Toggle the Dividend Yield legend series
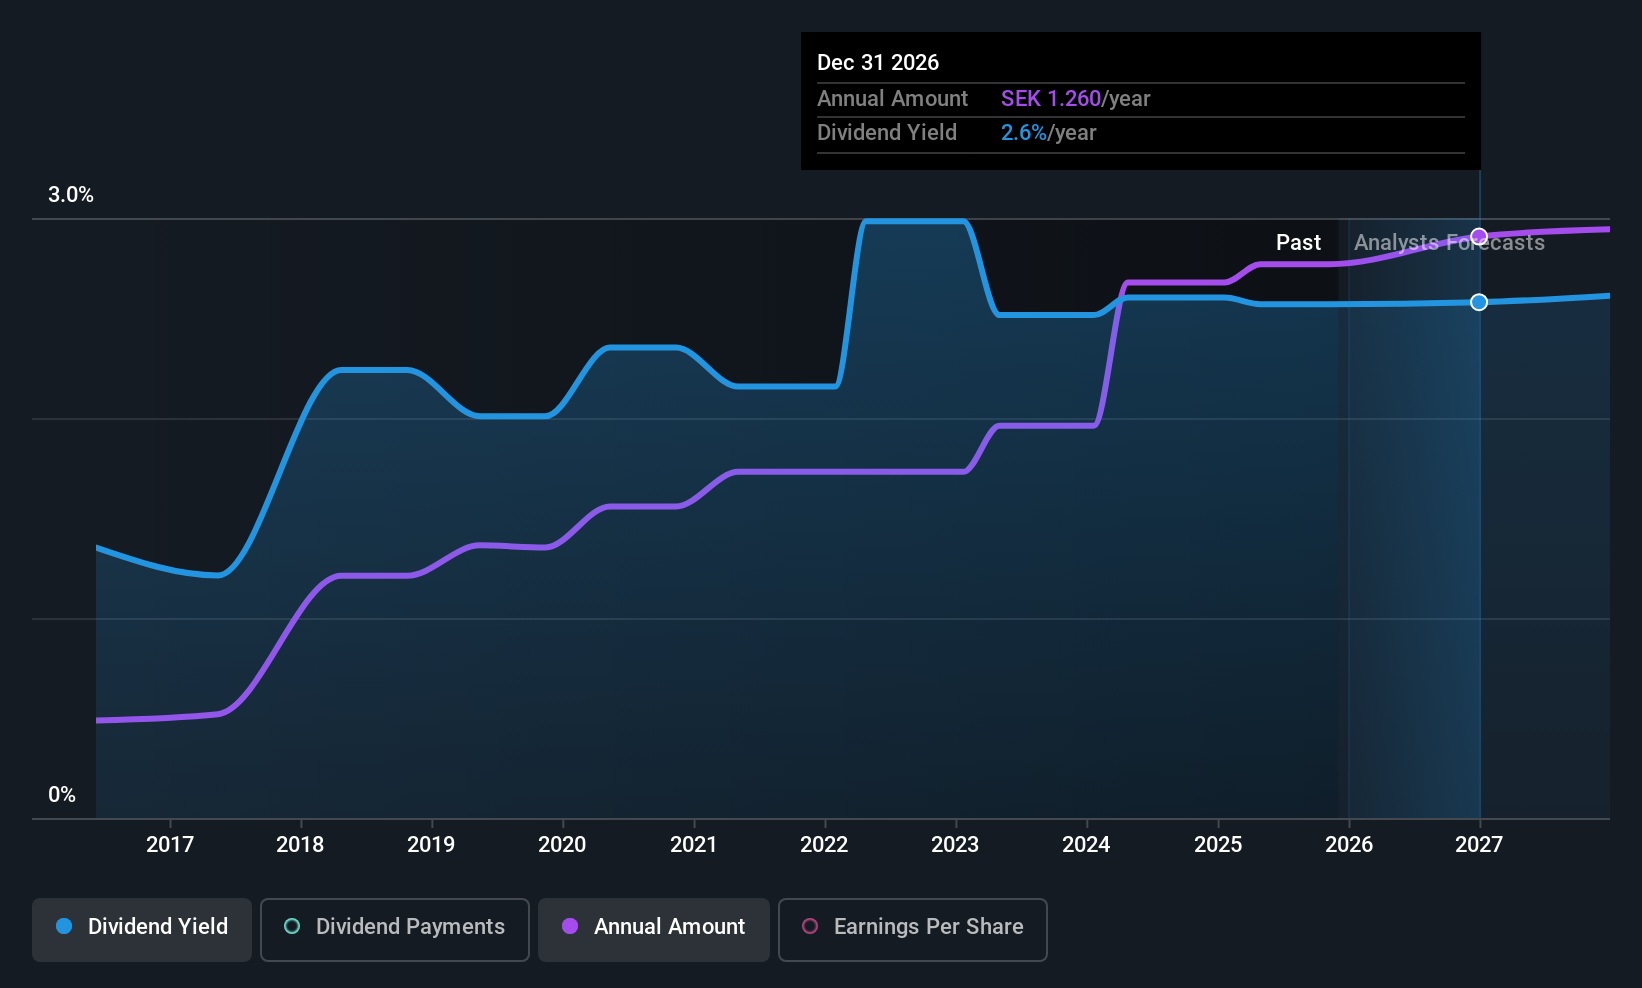Screen dimensions: 1642x988 [x=142, y=927]
